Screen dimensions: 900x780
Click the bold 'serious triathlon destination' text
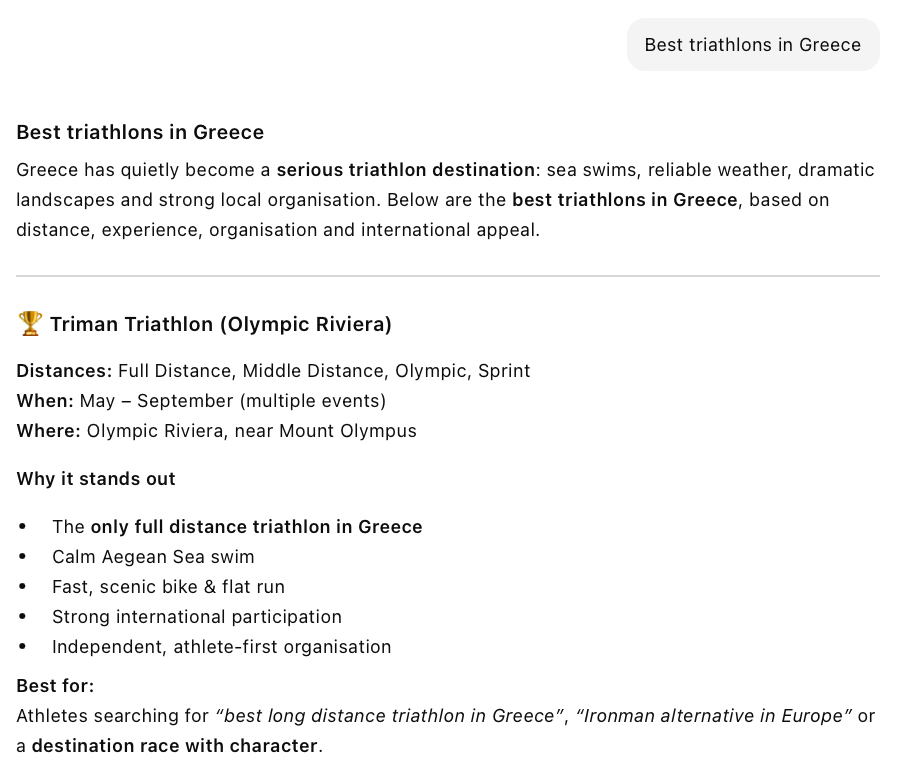(406, 170)
